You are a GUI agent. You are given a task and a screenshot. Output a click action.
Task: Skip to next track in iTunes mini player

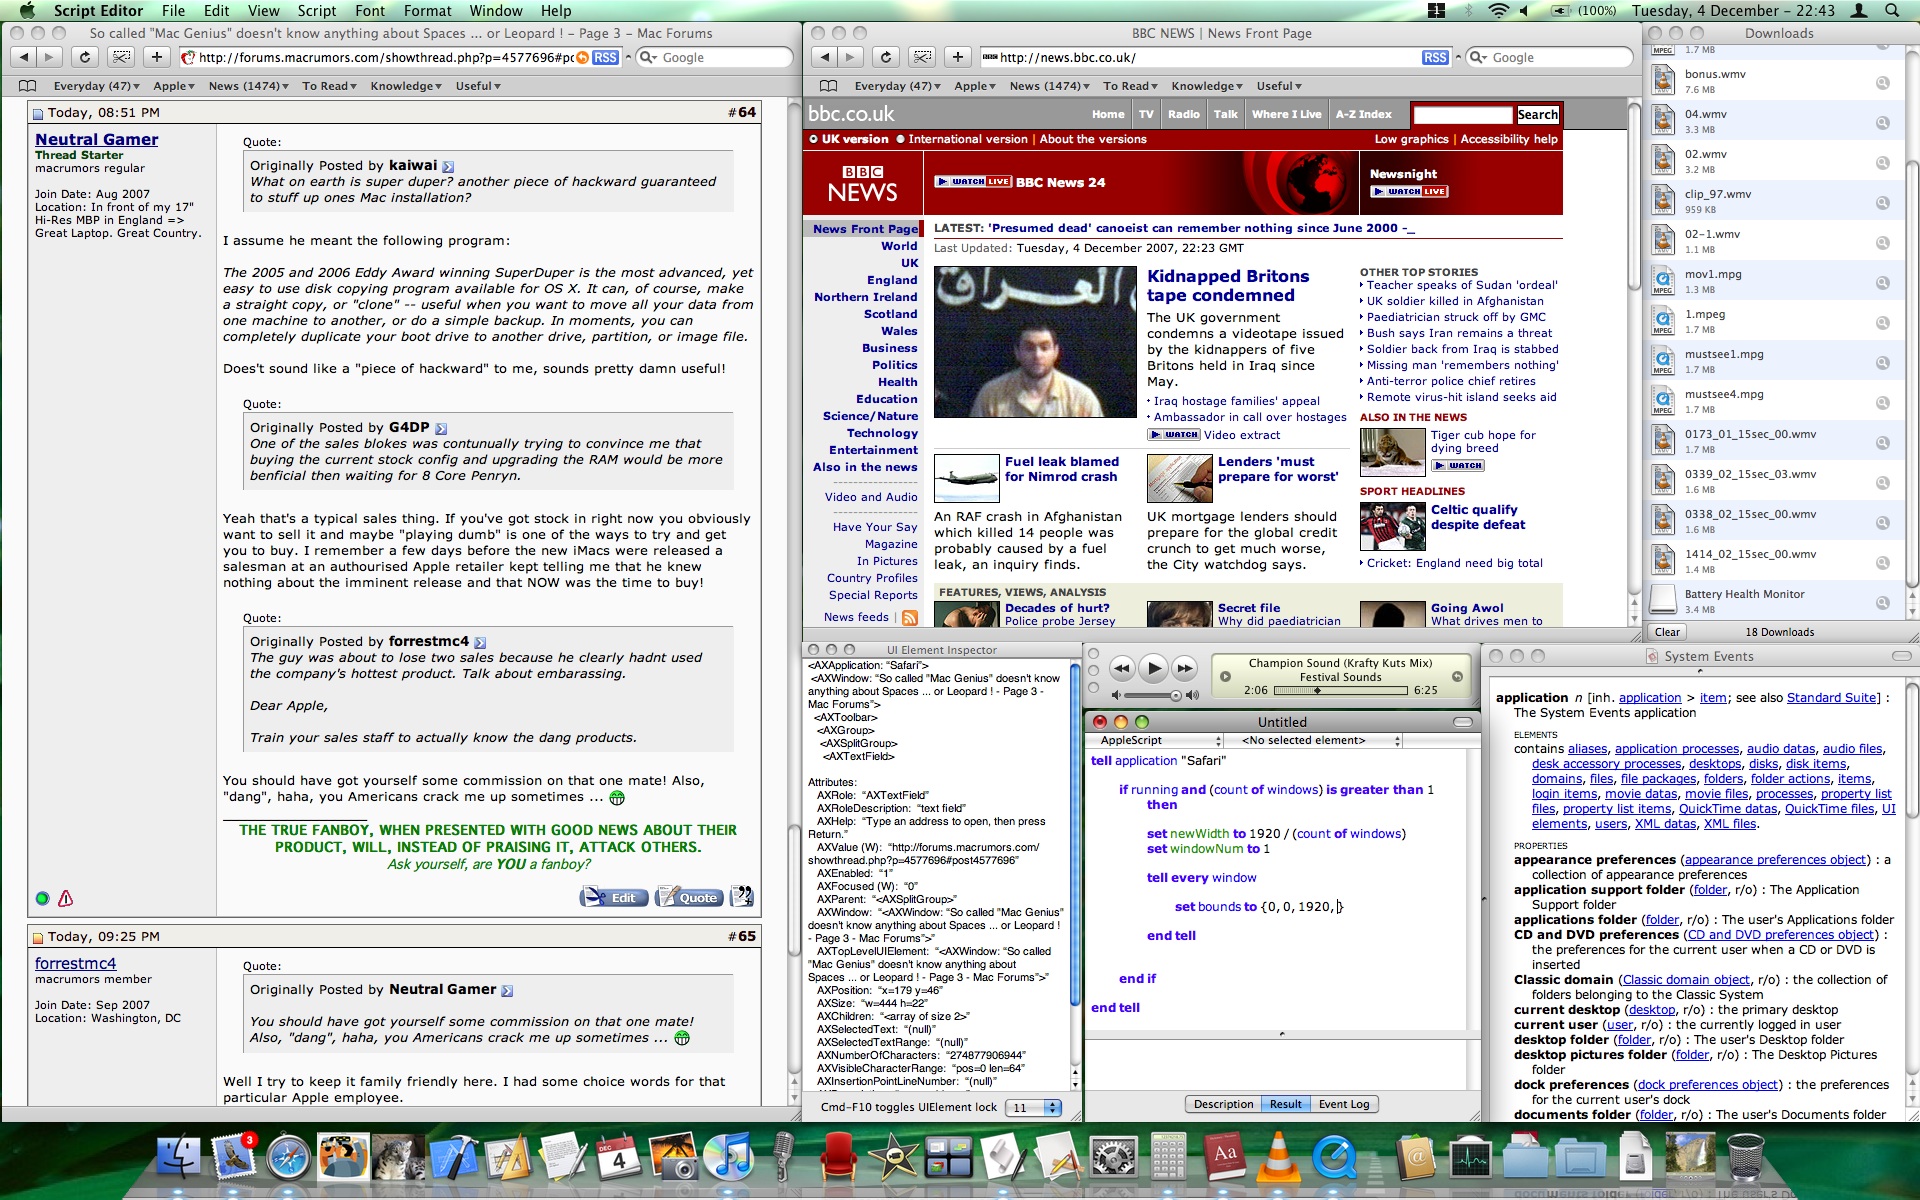(x=1185, y=668)
